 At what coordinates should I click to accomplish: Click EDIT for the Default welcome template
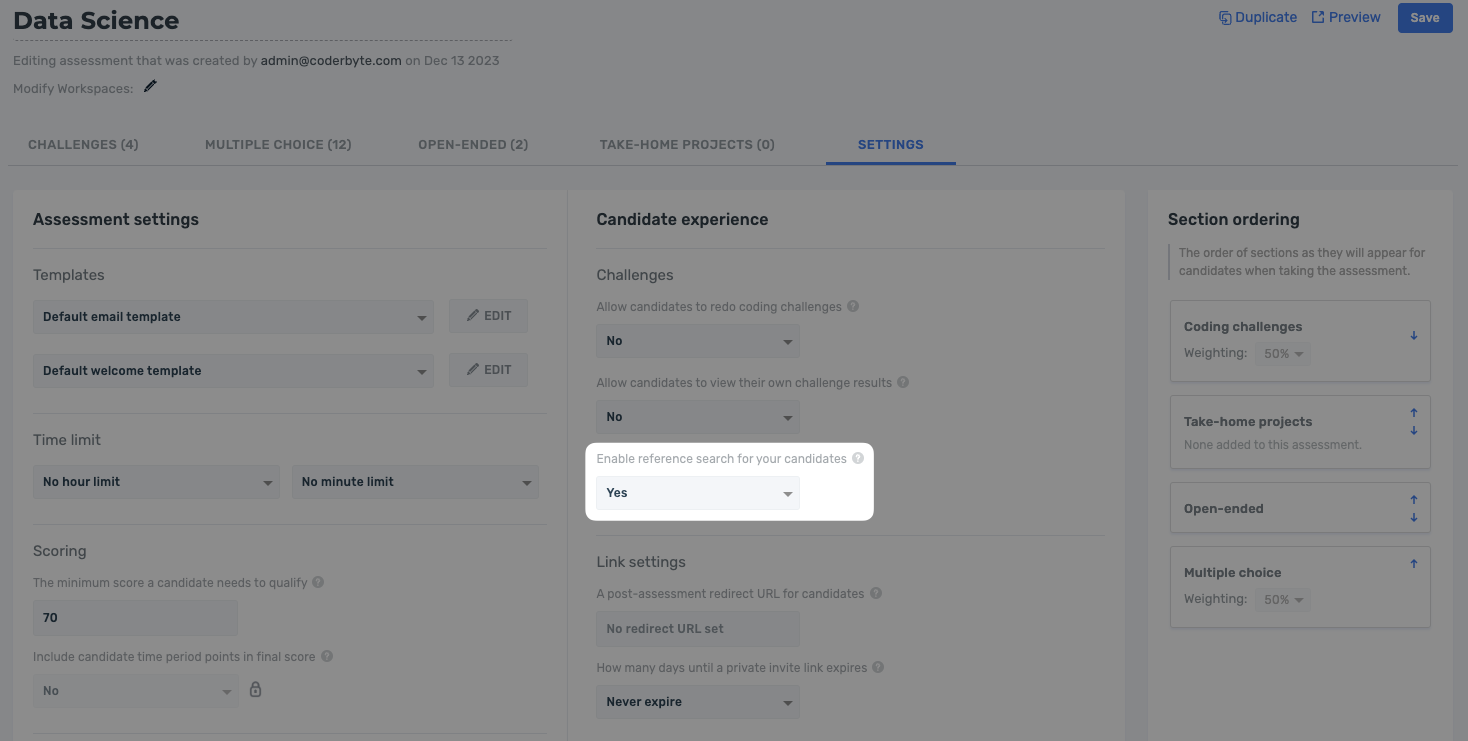[488, 369]
